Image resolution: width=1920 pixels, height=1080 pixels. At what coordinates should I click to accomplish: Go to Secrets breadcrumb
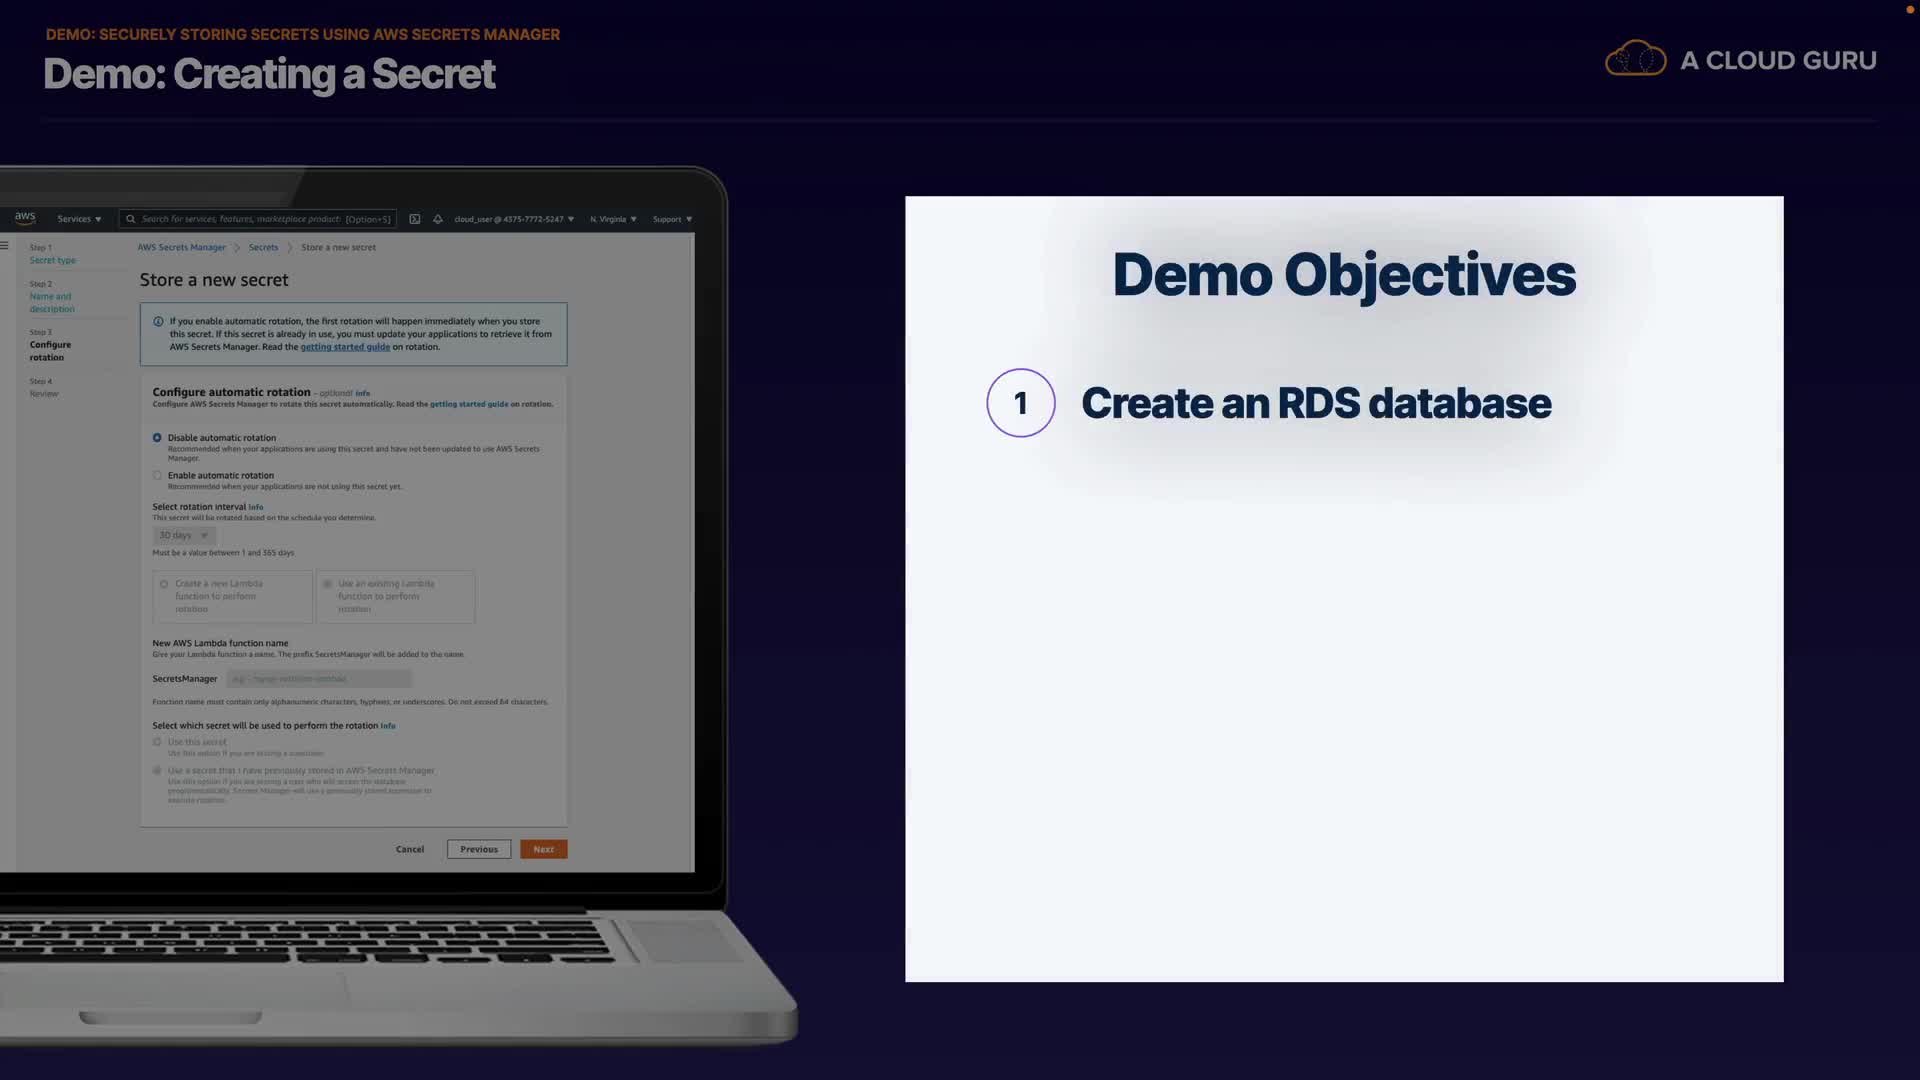[x=263, y=247]
